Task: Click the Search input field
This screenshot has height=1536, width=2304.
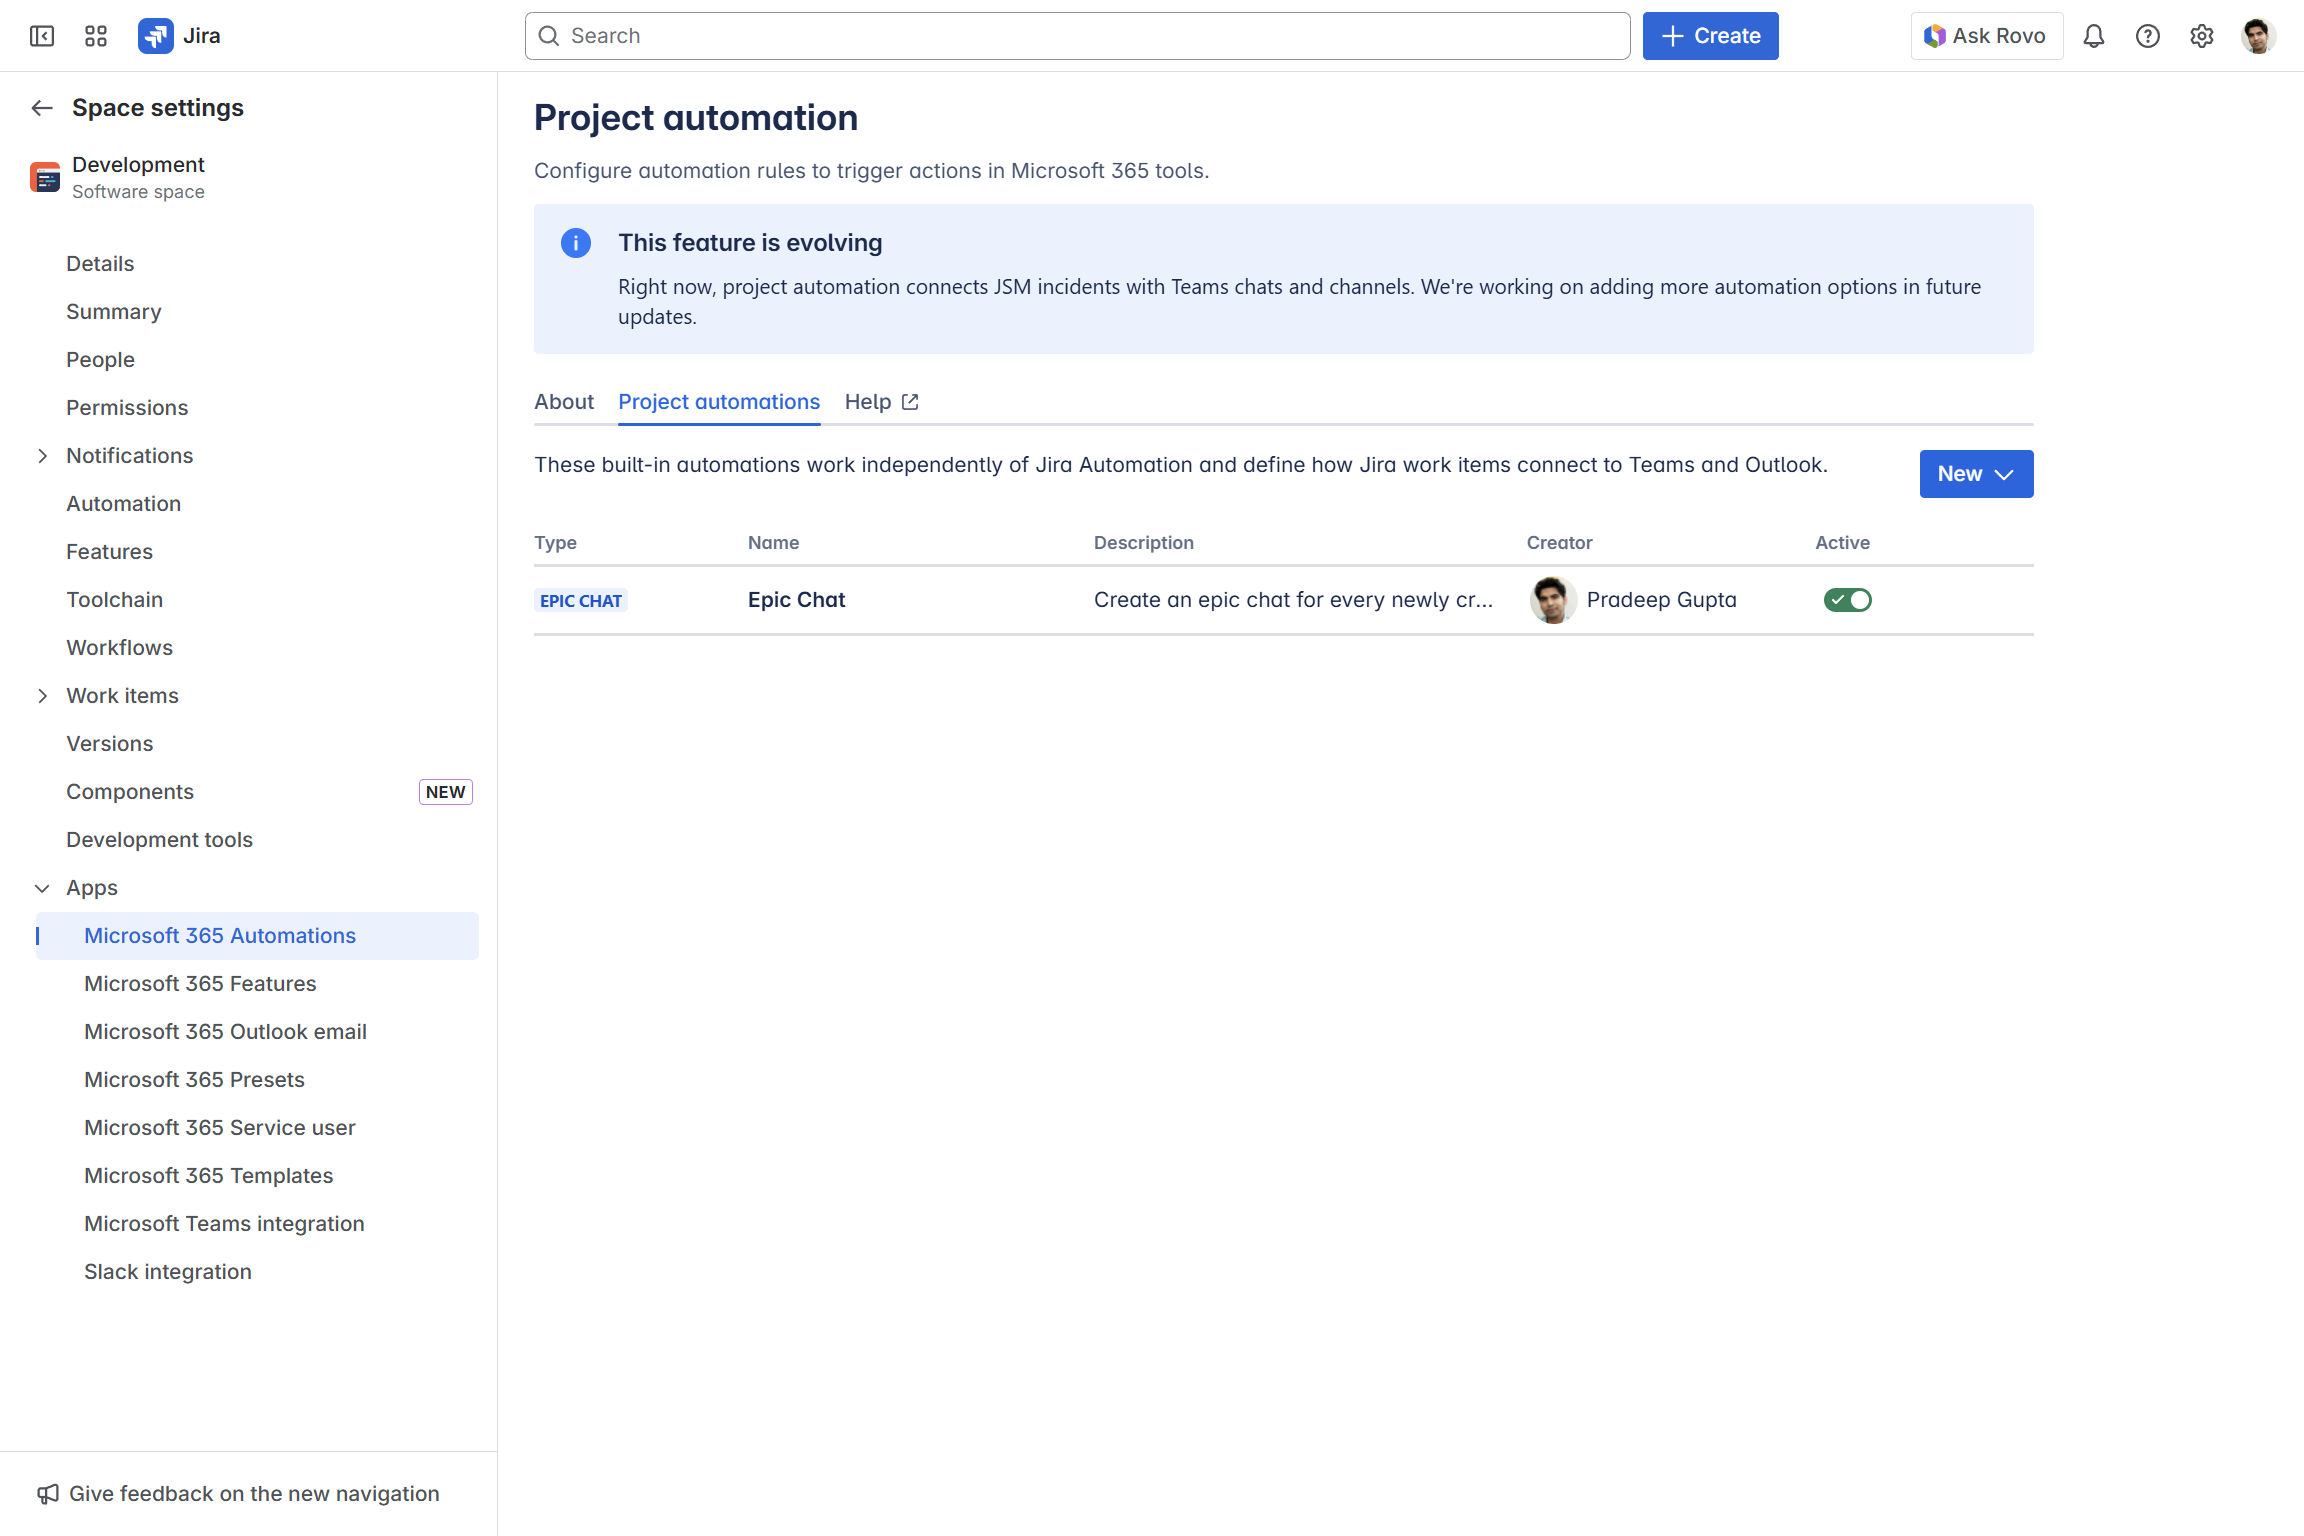Action: pos(1077,36)
